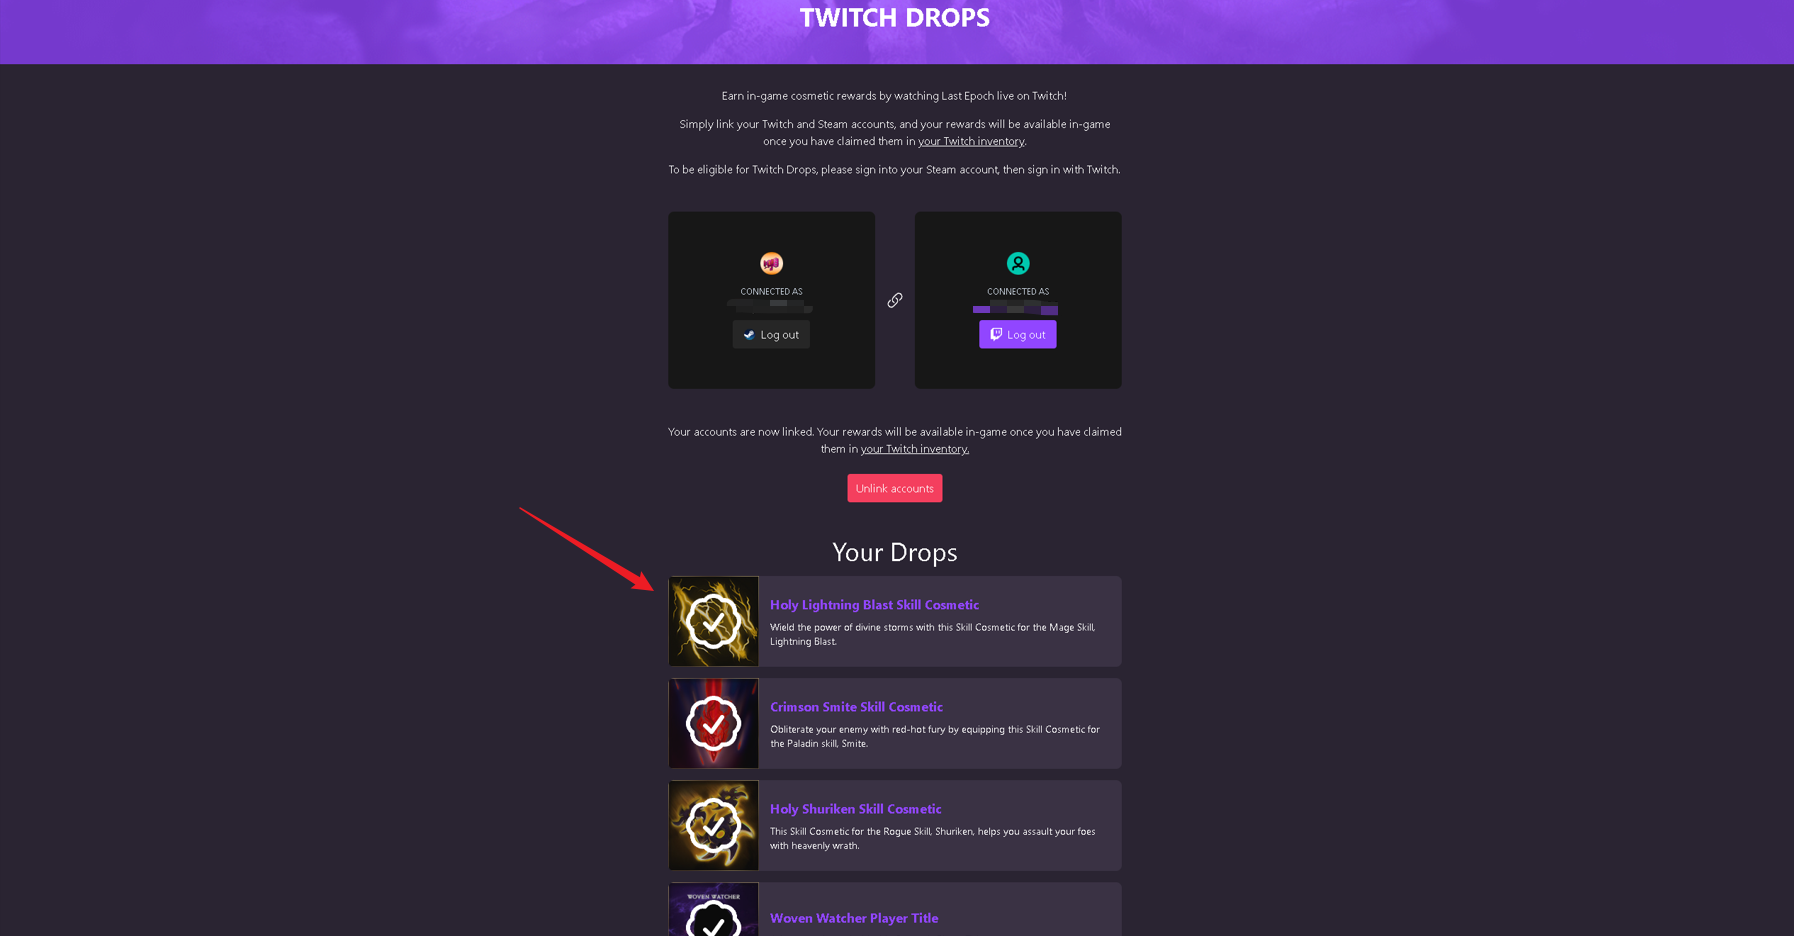Open your Twitch inventory link below linked accounts
Image resolution: width=1794 pixels, height=936 pixels.
(x=915, y=449)
